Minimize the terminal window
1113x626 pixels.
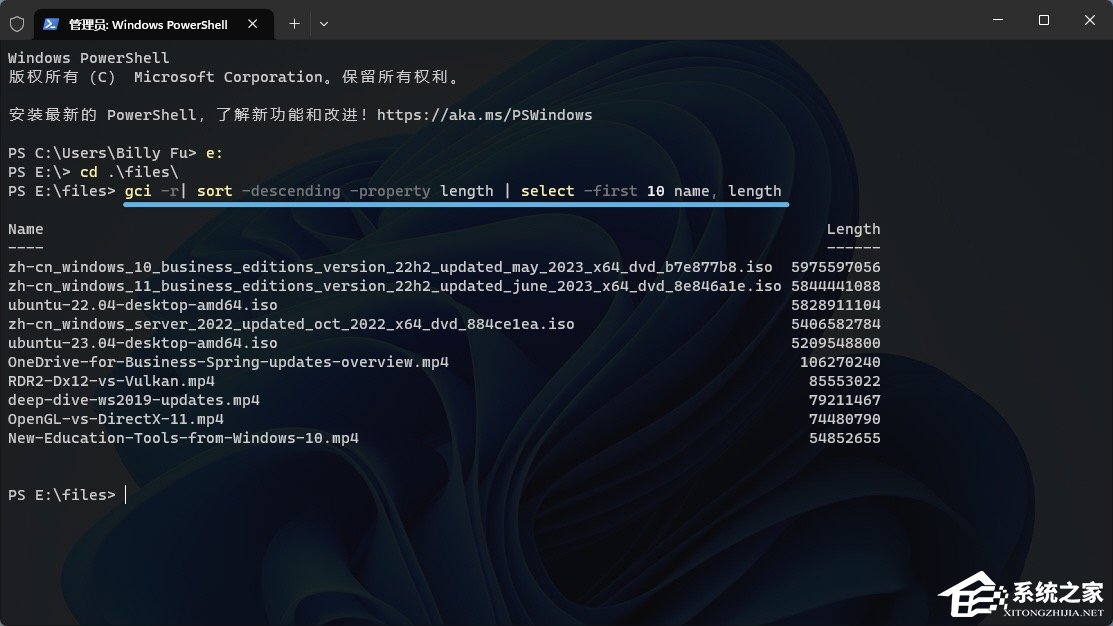tap(998, 20)
